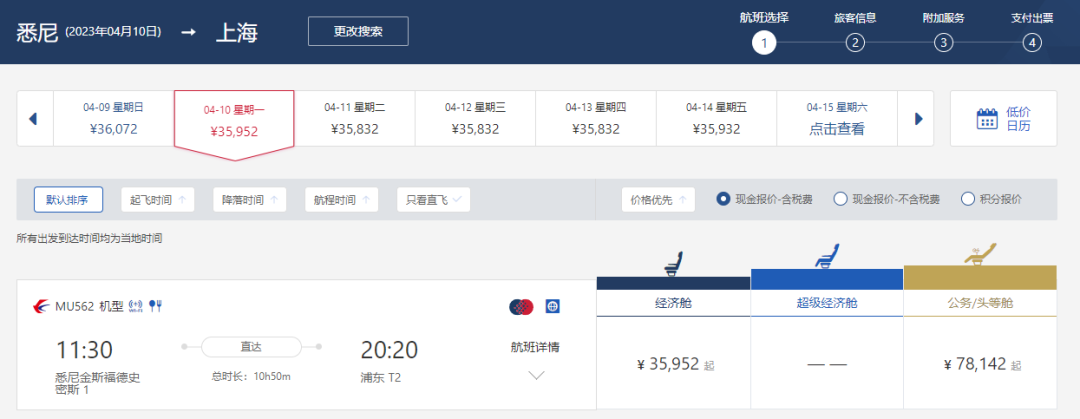The image size is (1080, 419).
Task: Click the business/first class recliner icon
Action: (x=979, y=254)
